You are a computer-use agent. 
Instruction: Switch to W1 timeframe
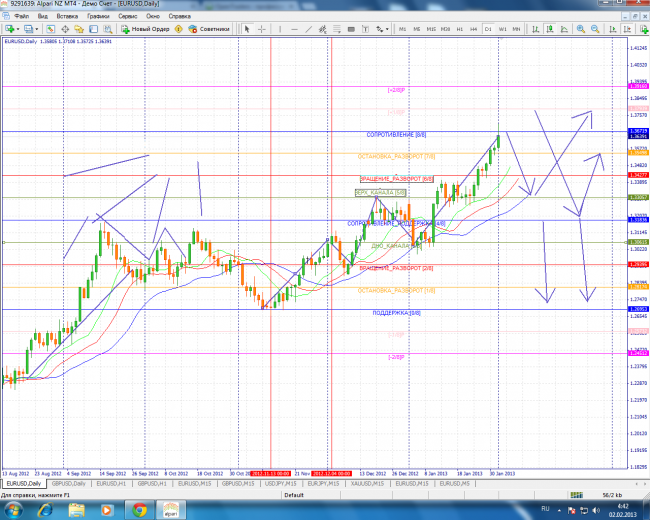tap(502, 29)
